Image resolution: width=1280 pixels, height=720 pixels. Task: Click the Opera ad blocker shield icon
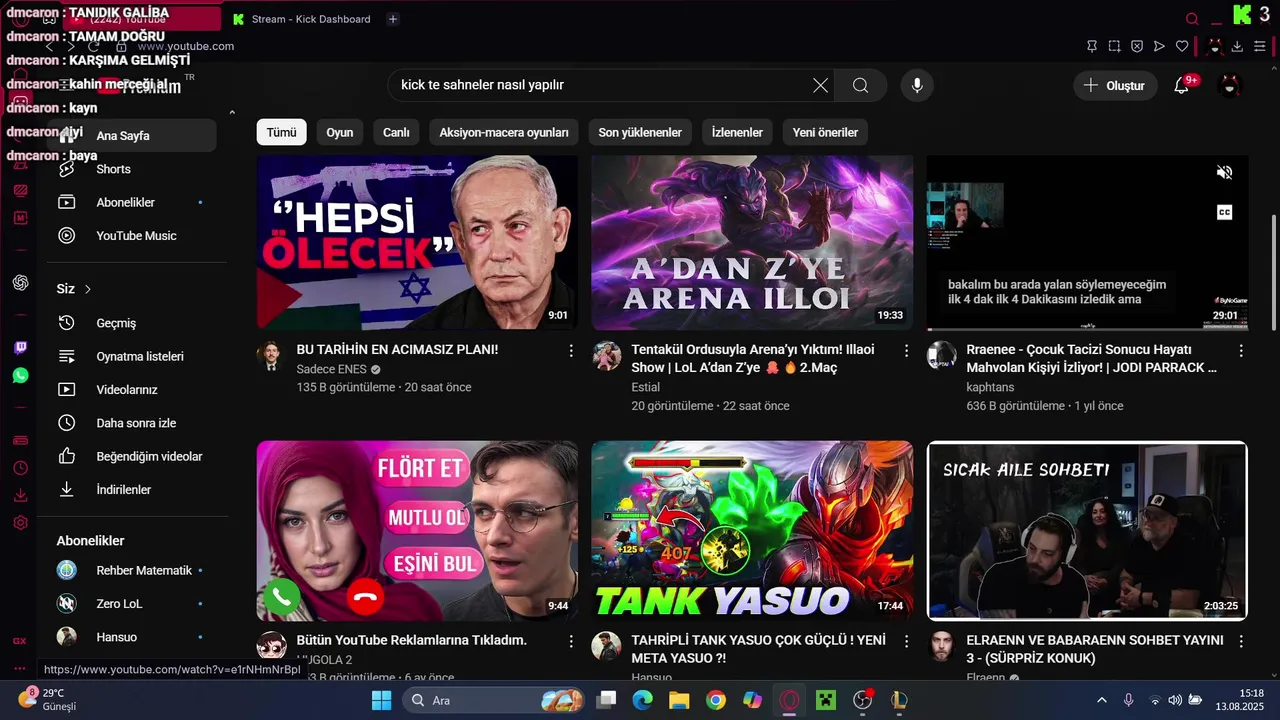1137,46
